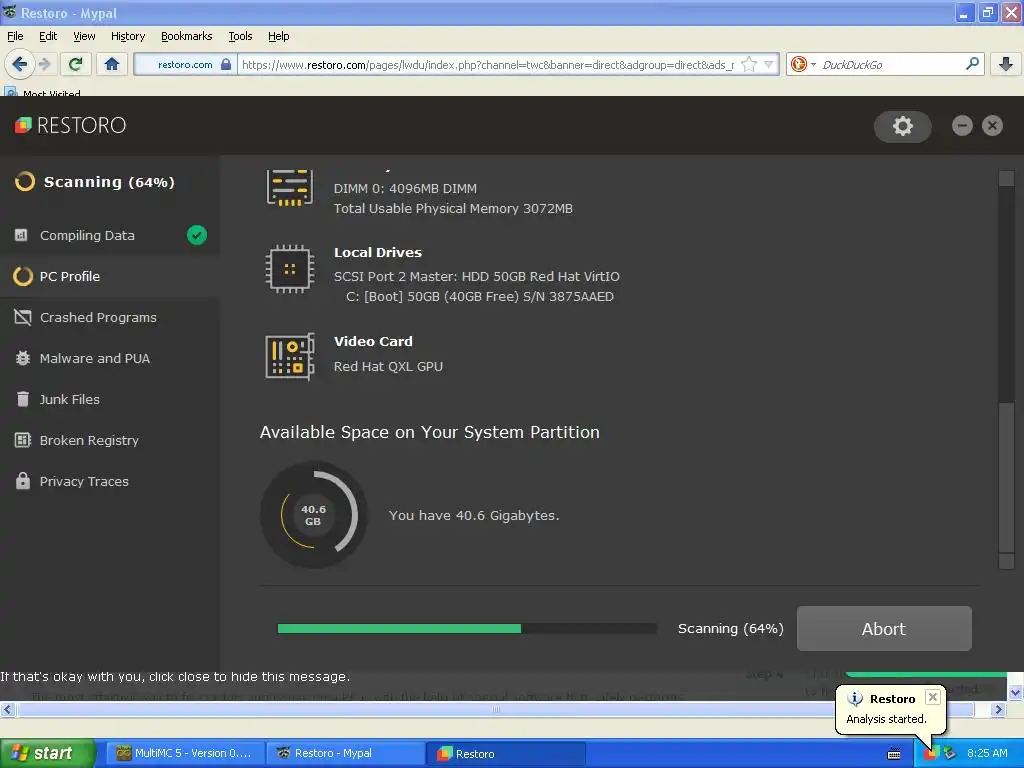The height and width of the screenshot is (768, 1024).
Task: Click the browser horizontal scrollbar
Action: (496, 709)
